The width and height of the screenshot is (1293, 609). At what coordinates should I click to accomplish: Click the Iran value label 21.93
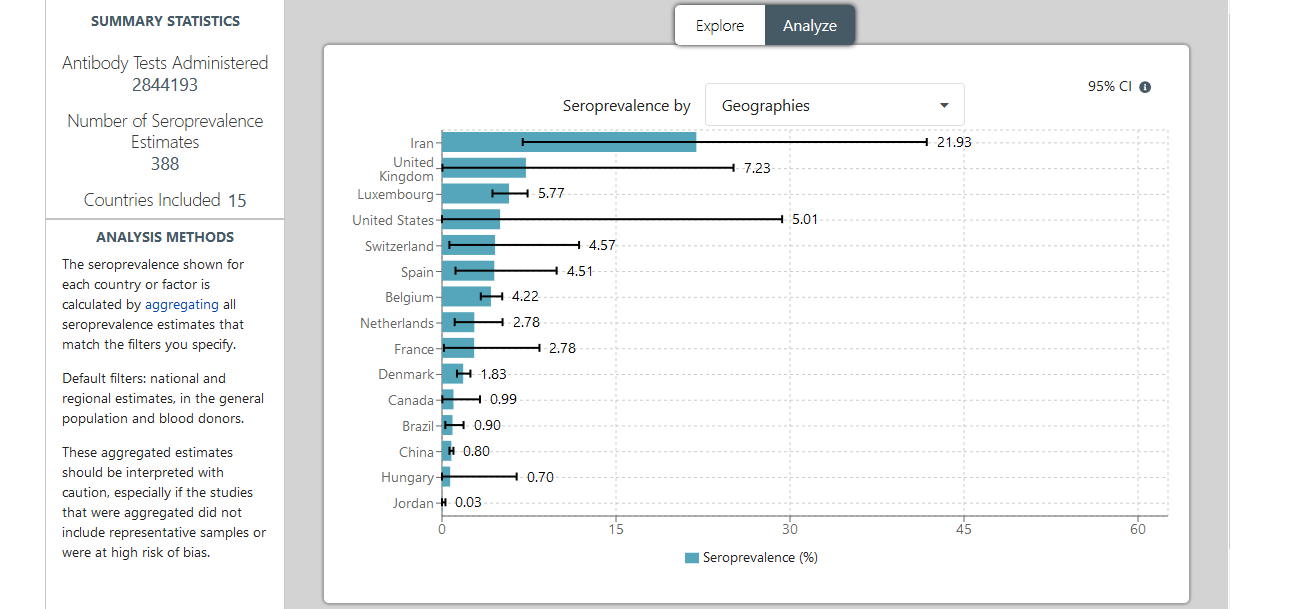(x=954, y=142)
